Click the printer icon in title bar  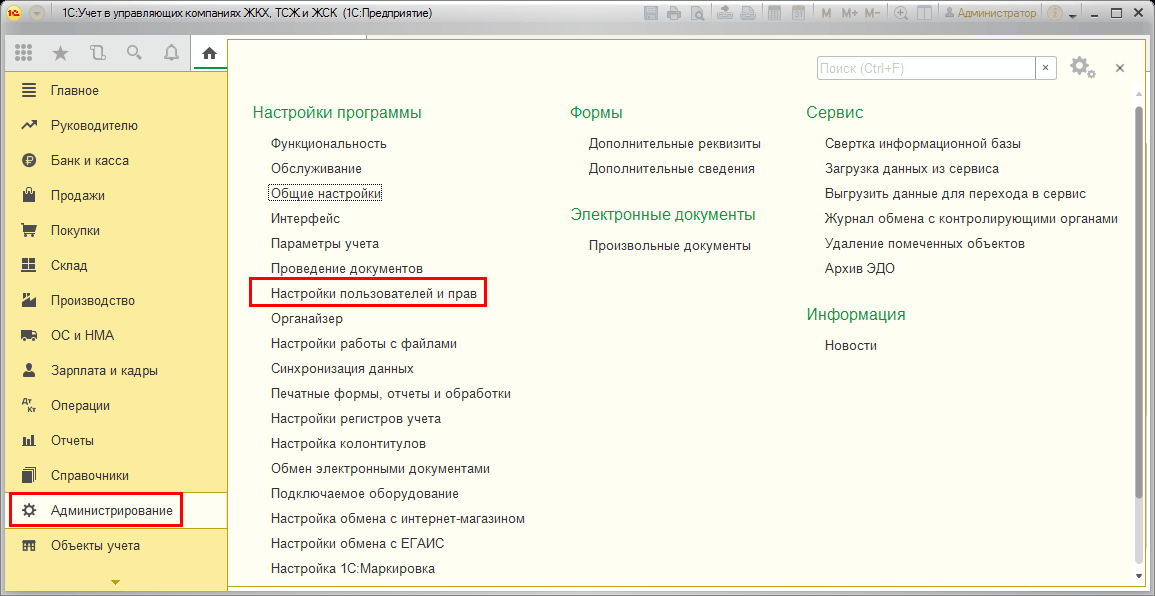[x=673, y=13]
